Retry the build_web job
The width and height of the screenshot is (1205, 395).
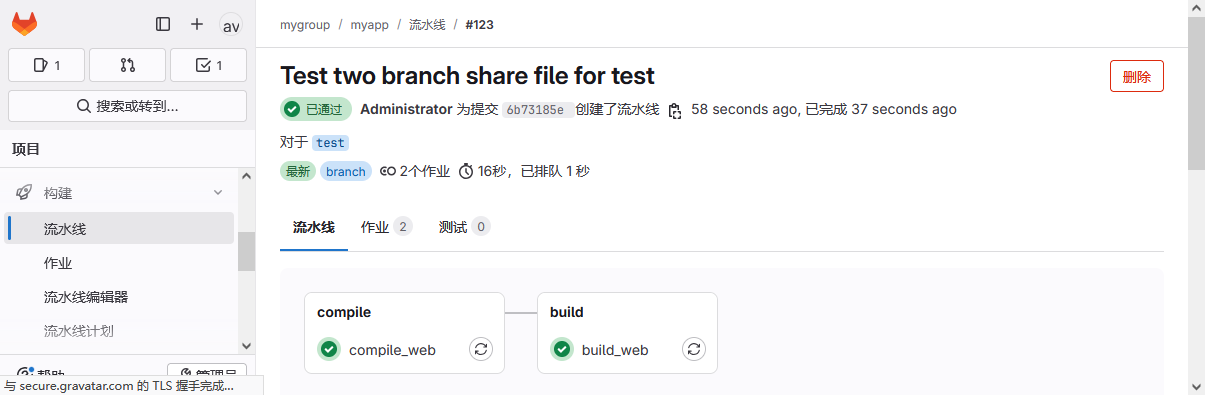694,349
